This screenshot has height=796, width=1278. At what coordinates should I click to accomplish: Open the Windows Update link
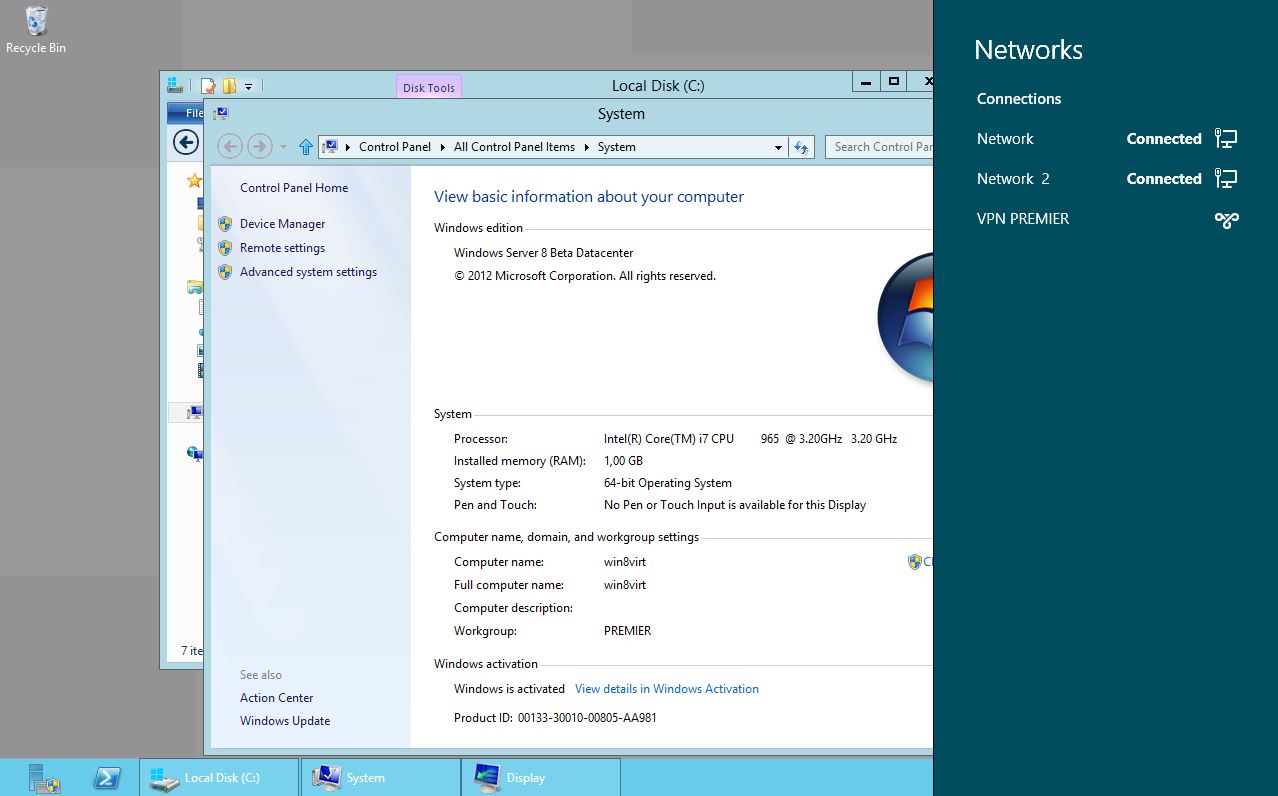[x=285, y=721]
